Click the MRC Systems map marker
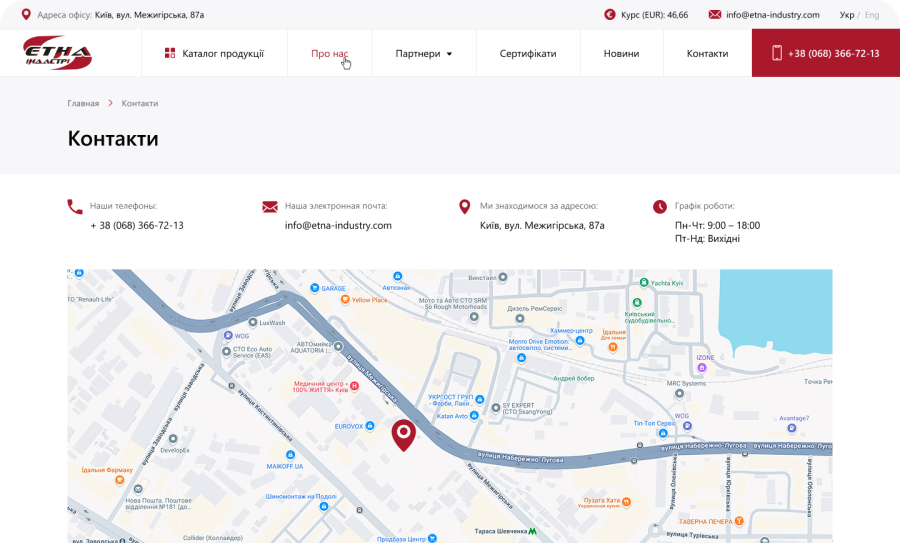This screenshot has width=900, height=543. click(680, 394)
